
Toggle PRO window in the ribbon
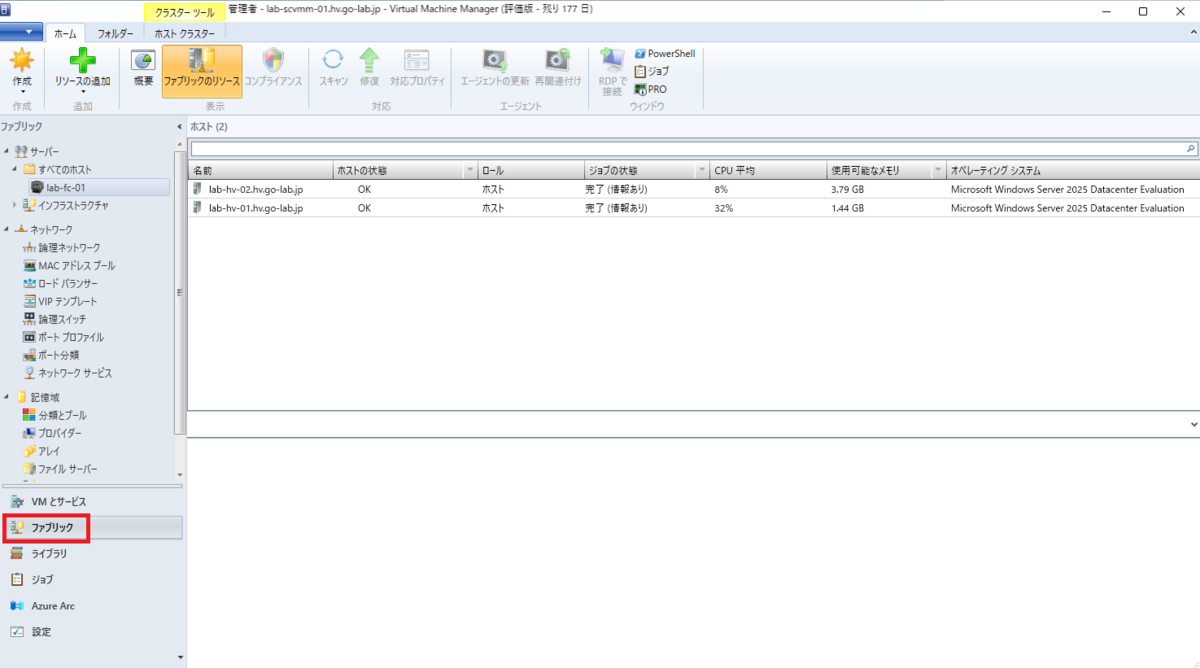(x=650, y=89)
